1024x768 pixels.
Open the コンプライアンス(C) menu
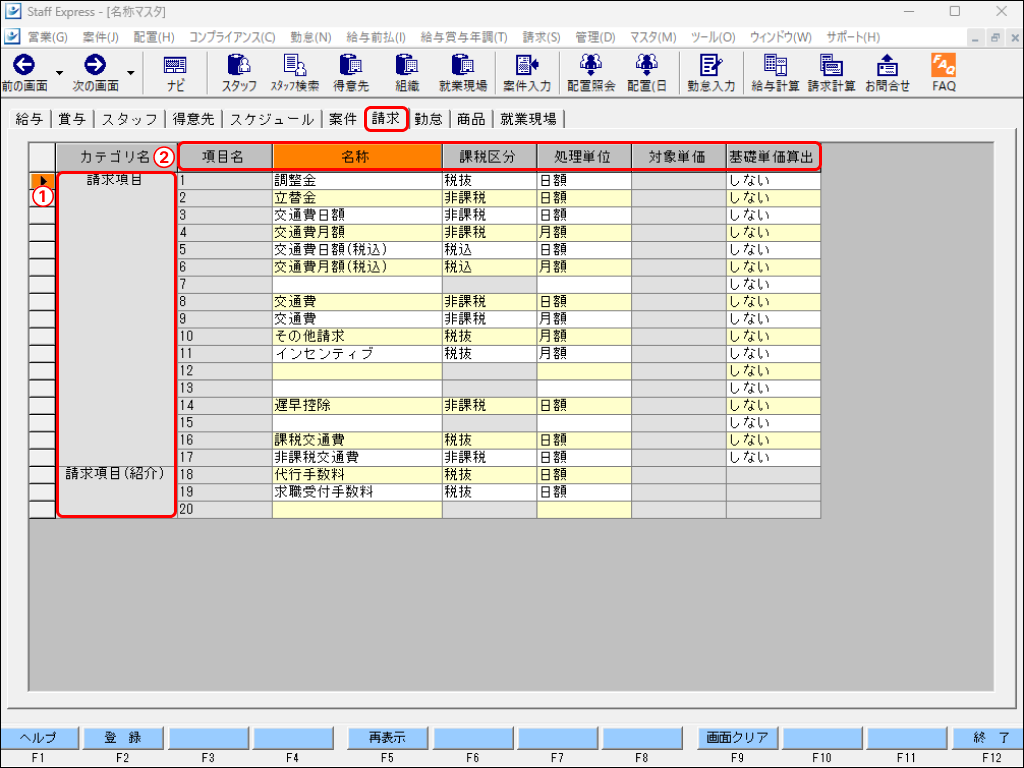coord(232,37)
